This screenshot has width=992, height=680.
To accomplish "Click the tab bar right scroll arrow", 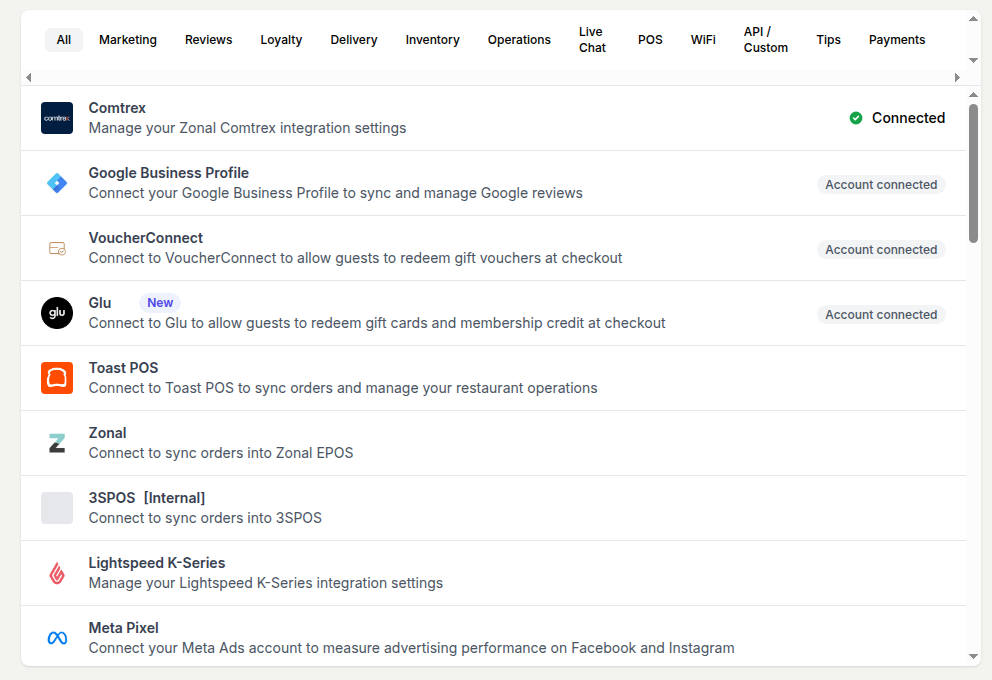I will click(957, 77).
